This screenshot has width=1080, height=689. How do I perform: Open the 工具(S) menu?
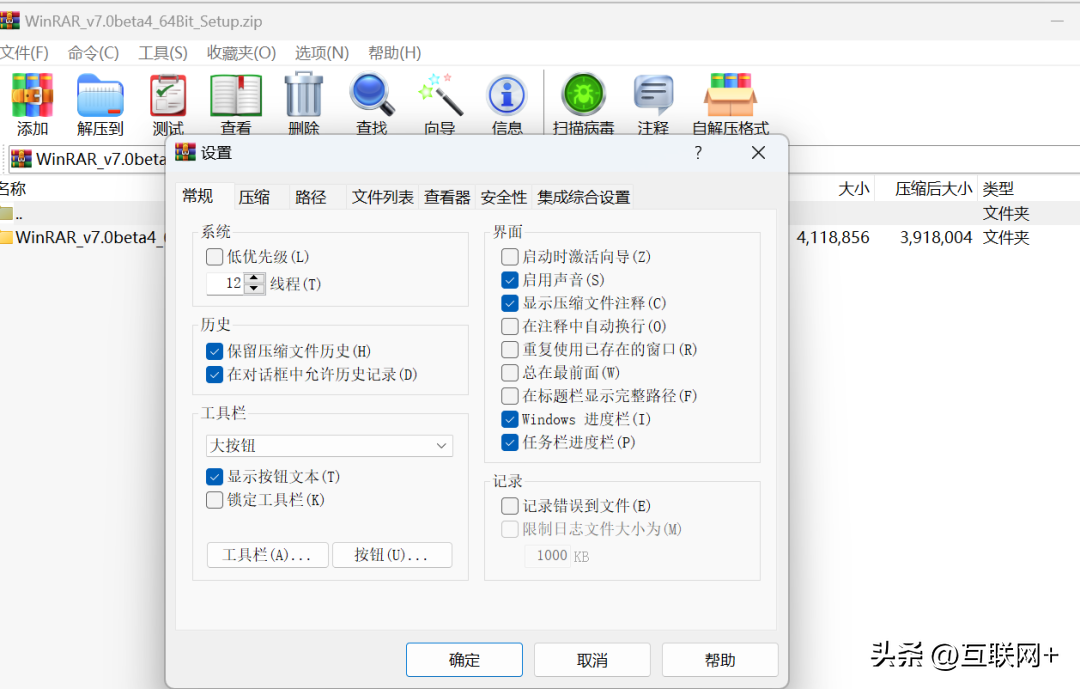(163, 53)
